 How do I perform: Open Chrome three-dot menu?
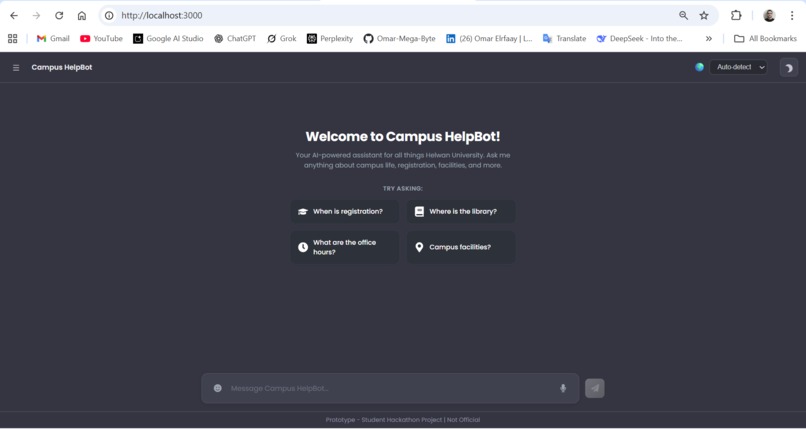pos(792,15)
